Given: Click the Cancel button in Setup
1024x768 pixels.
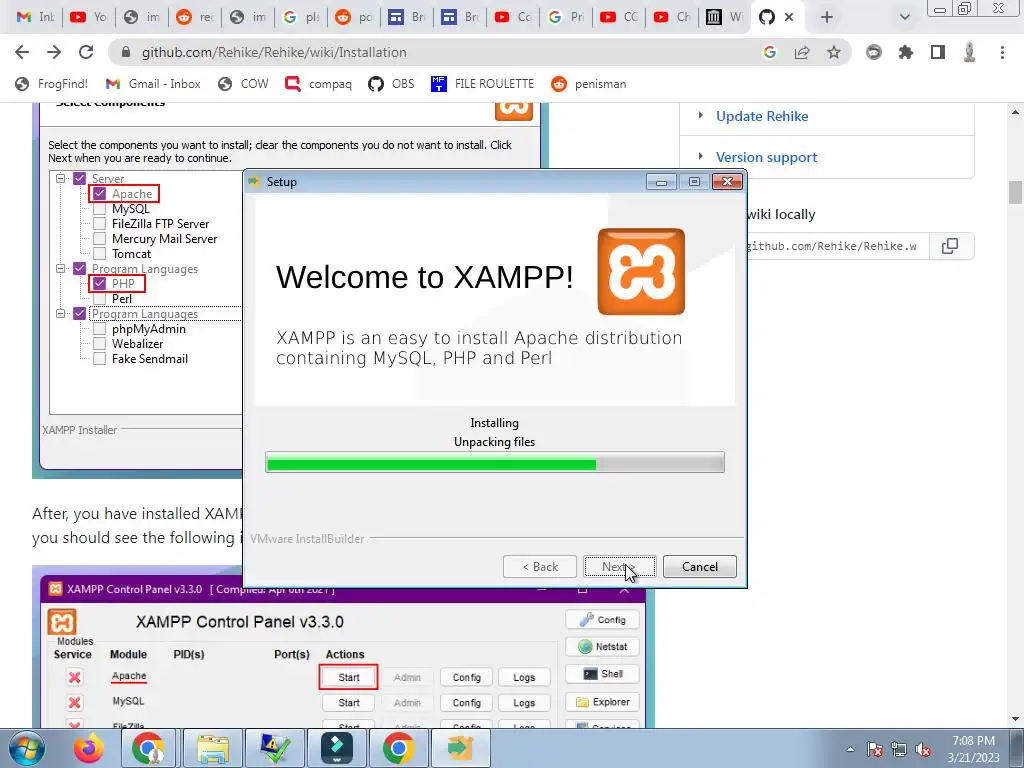Looking at the screenshot, I should 699,567.
